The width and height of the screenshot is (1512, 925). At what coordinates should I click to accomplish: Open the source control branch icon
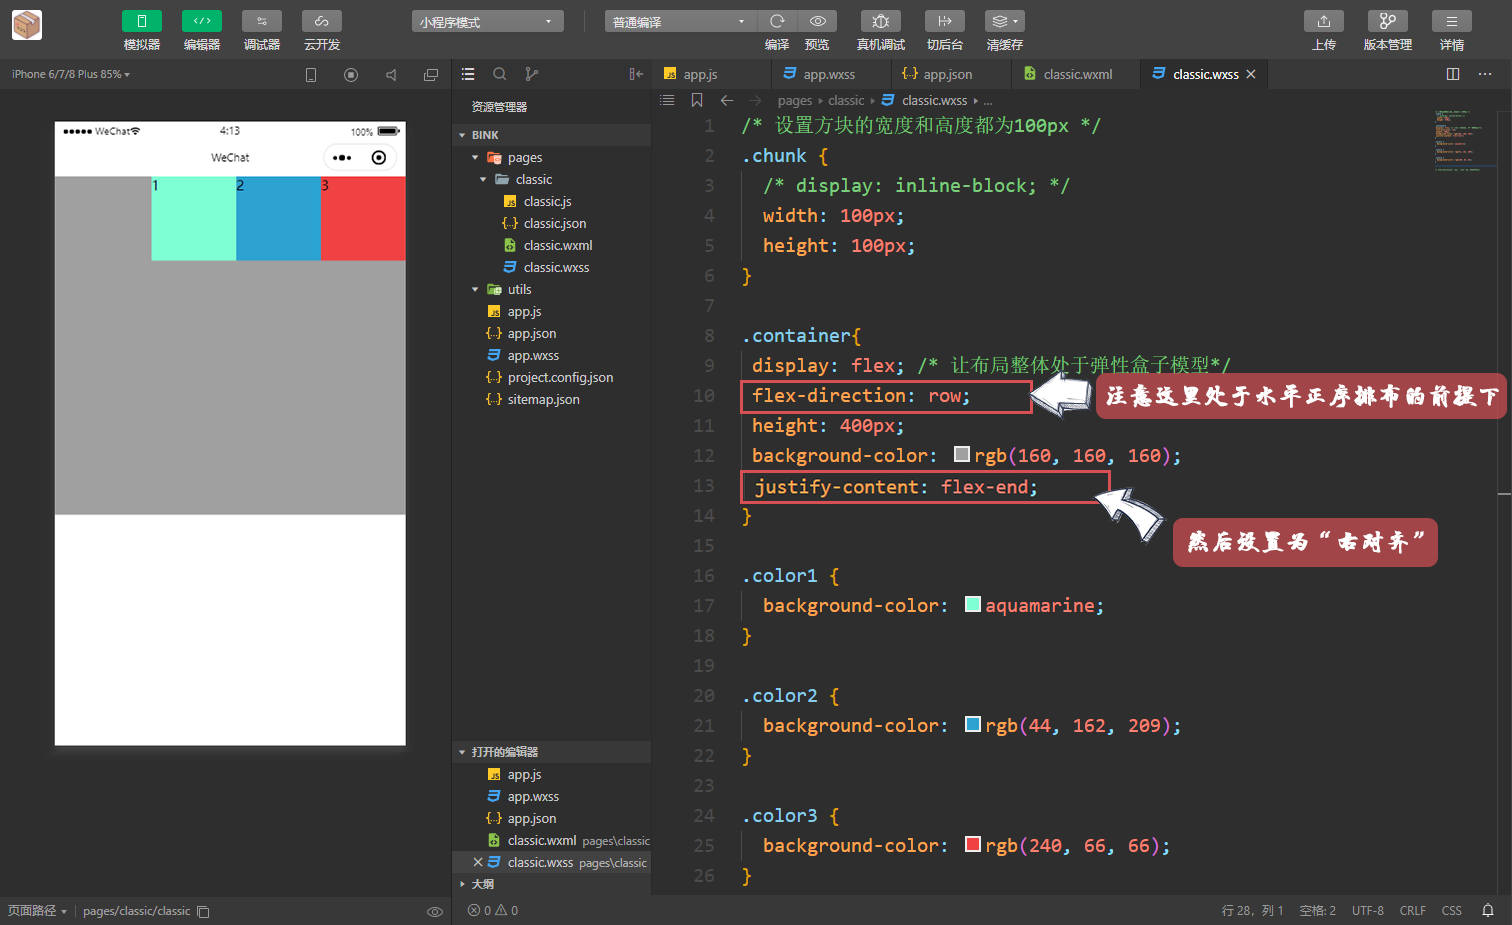532,74
